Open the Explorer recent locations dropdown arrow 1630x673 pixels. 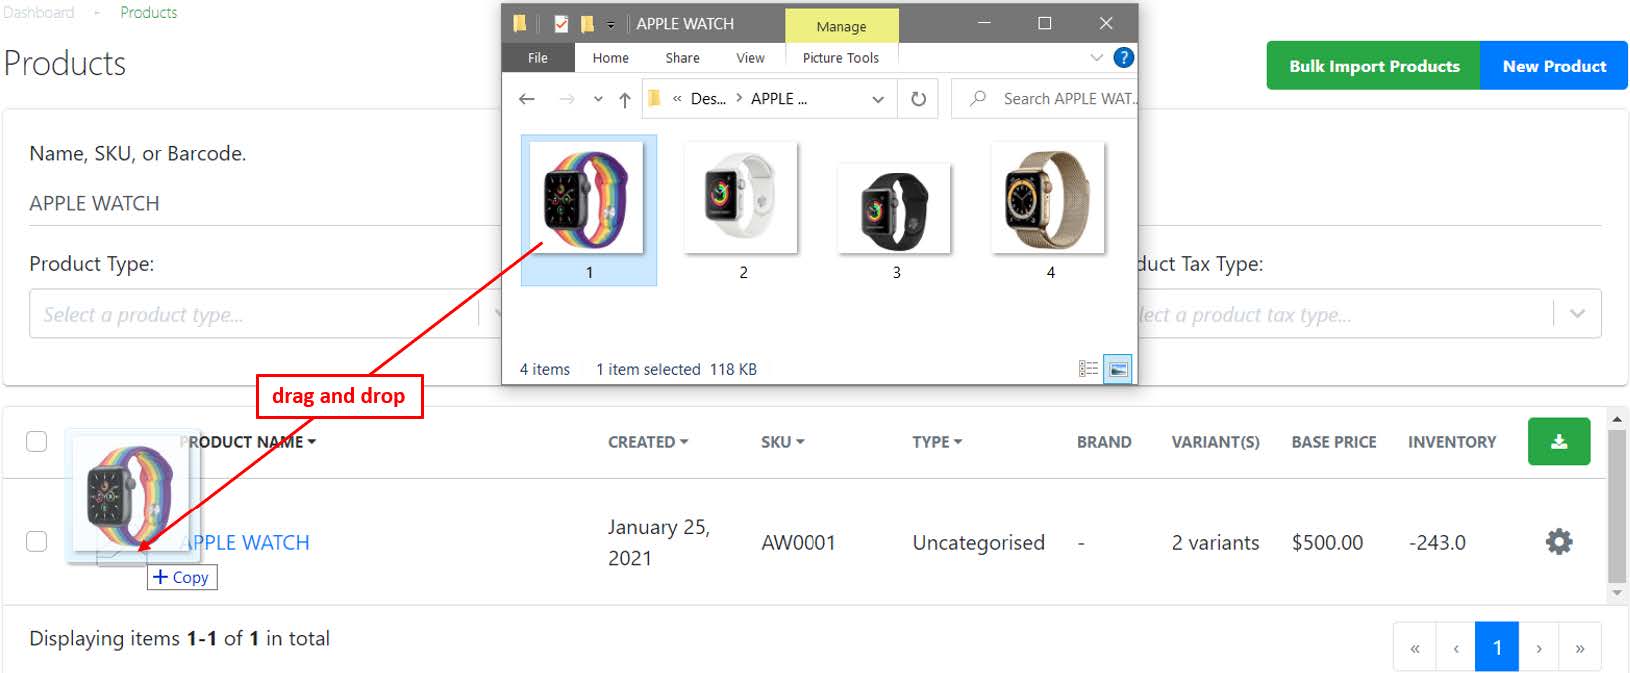[598, 99]
